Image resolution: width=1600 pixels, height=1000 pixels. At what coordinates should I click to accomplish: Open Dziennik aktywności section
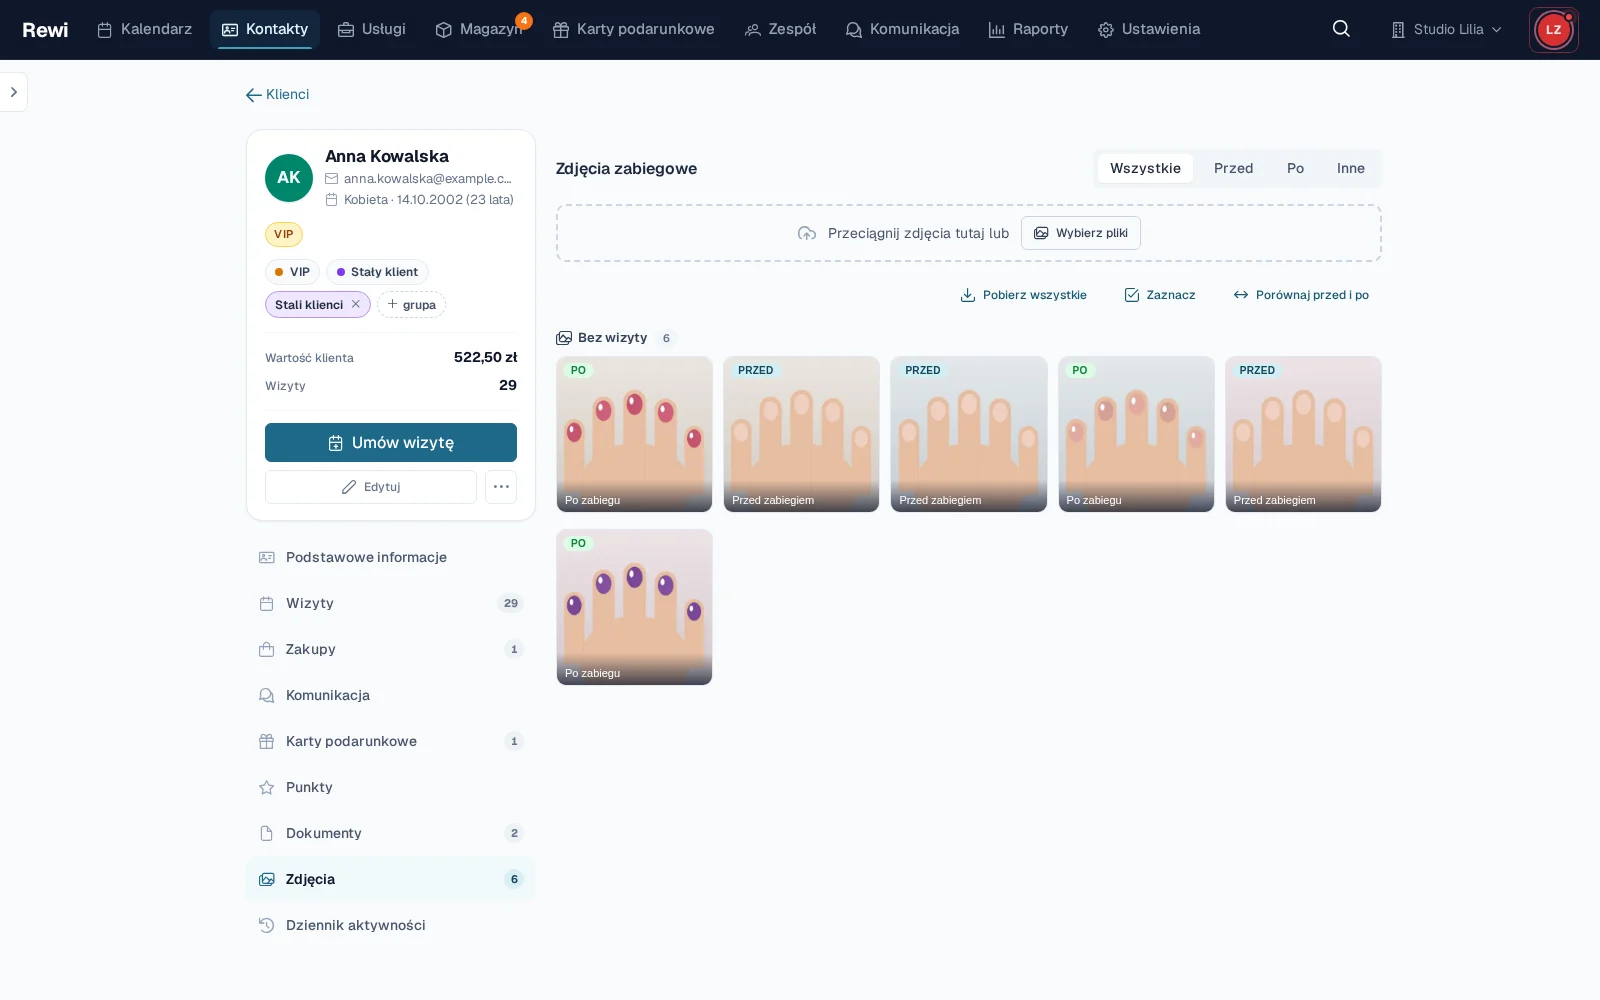point(391,925)
